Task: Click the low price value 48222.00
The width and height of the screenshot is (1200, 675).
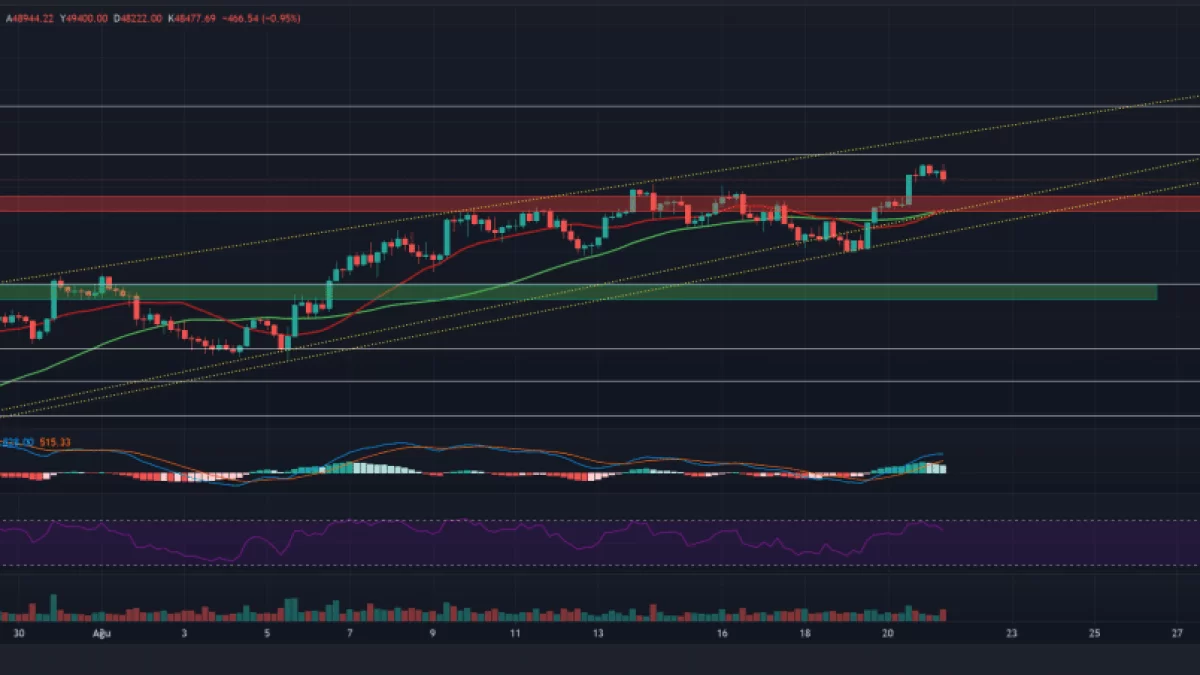Action: point(143,18)
